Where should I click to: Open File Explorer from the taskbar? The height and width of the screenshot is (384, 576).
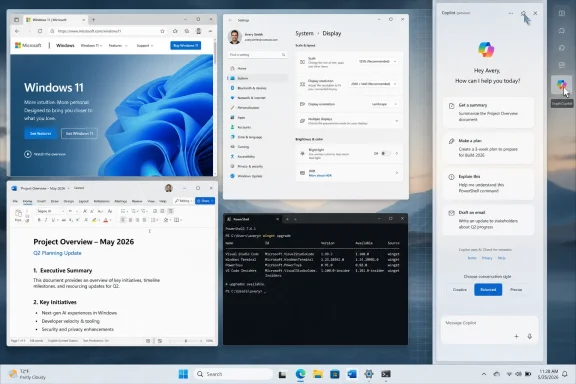click(x=318, y=374)
